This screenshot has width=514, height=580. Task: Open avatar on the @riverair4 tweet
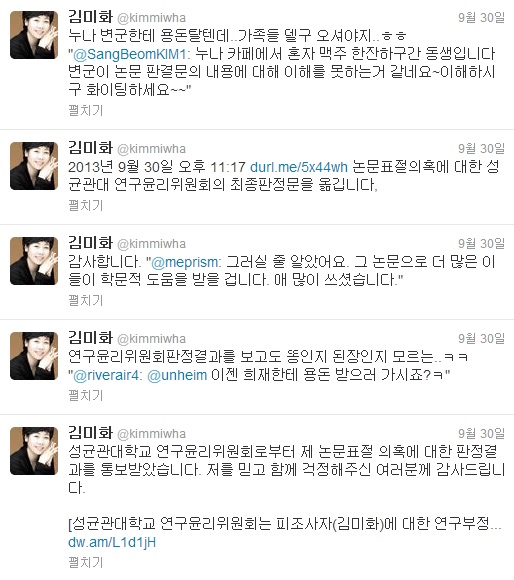(x=34, y=356)
